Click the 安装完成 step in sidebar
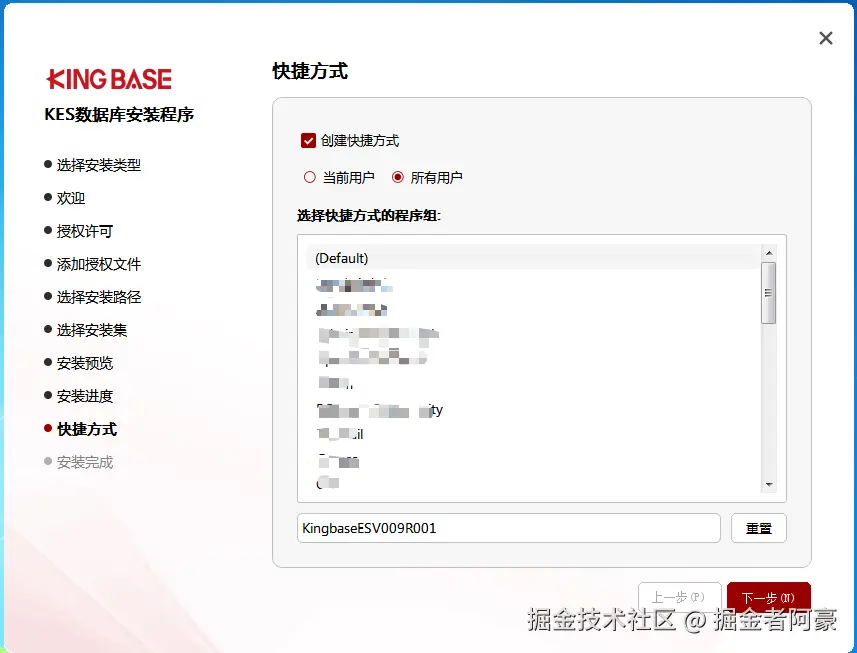 coord(79,462)
